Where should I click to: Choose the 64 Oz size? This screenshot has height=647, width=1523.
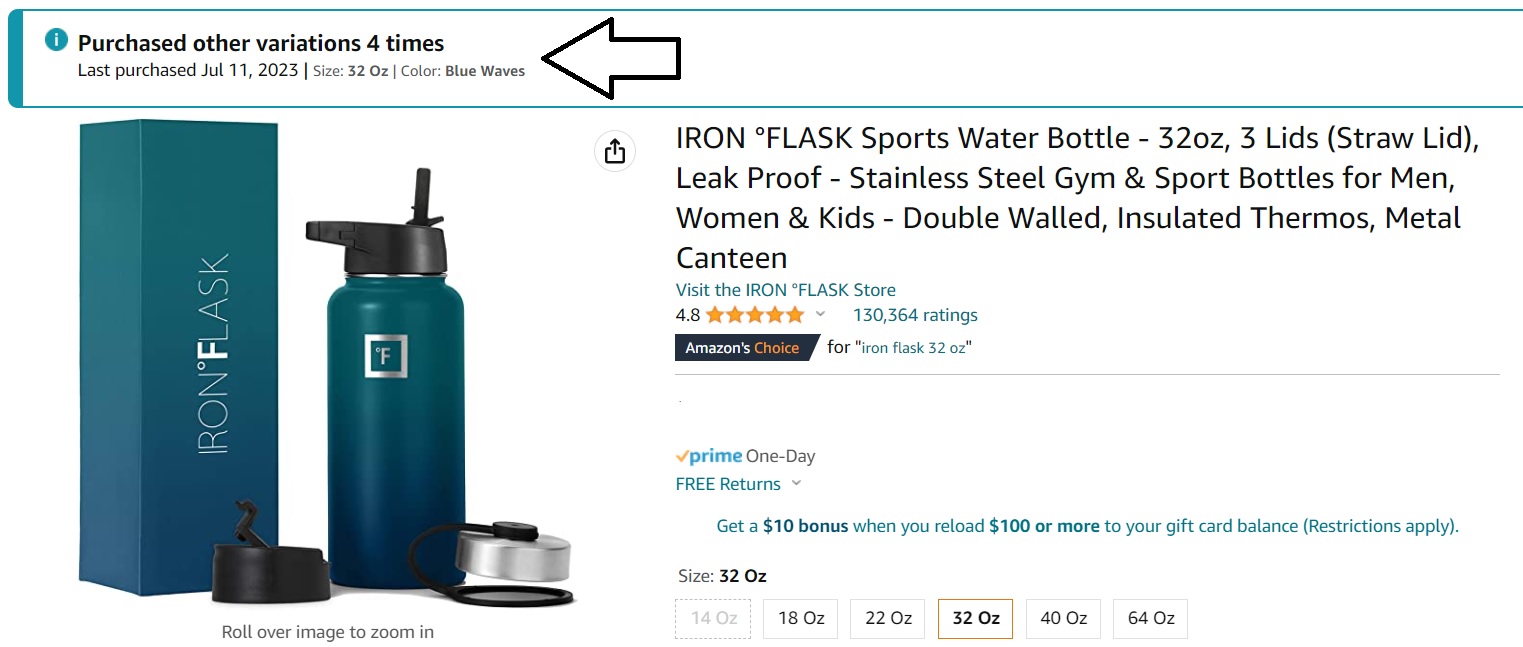1150,618
